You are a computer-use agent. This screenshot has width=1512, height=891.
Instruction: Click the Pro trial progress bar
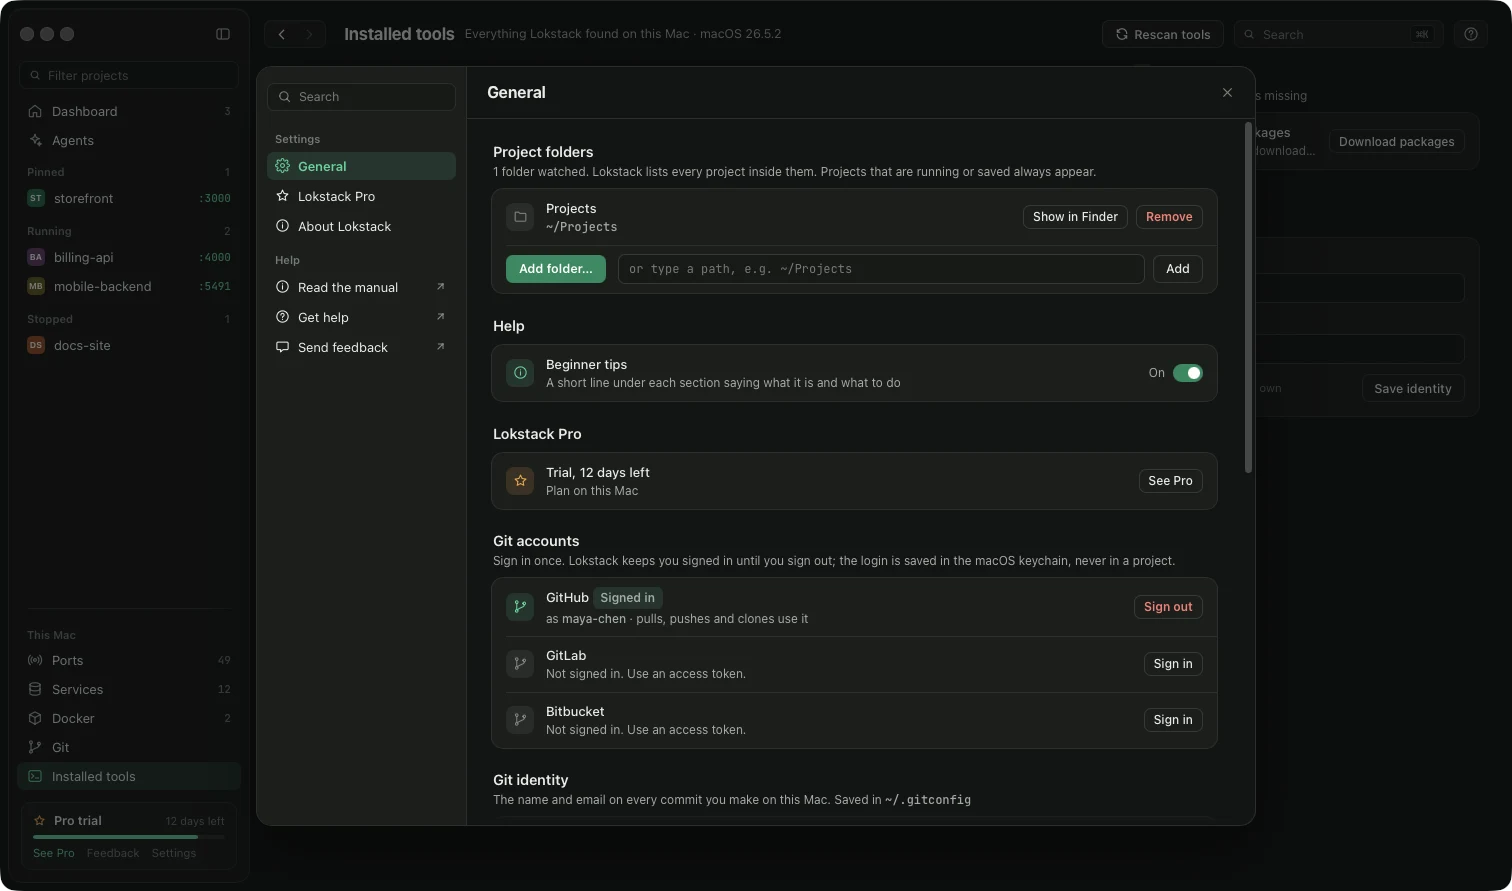coord(128,837)
